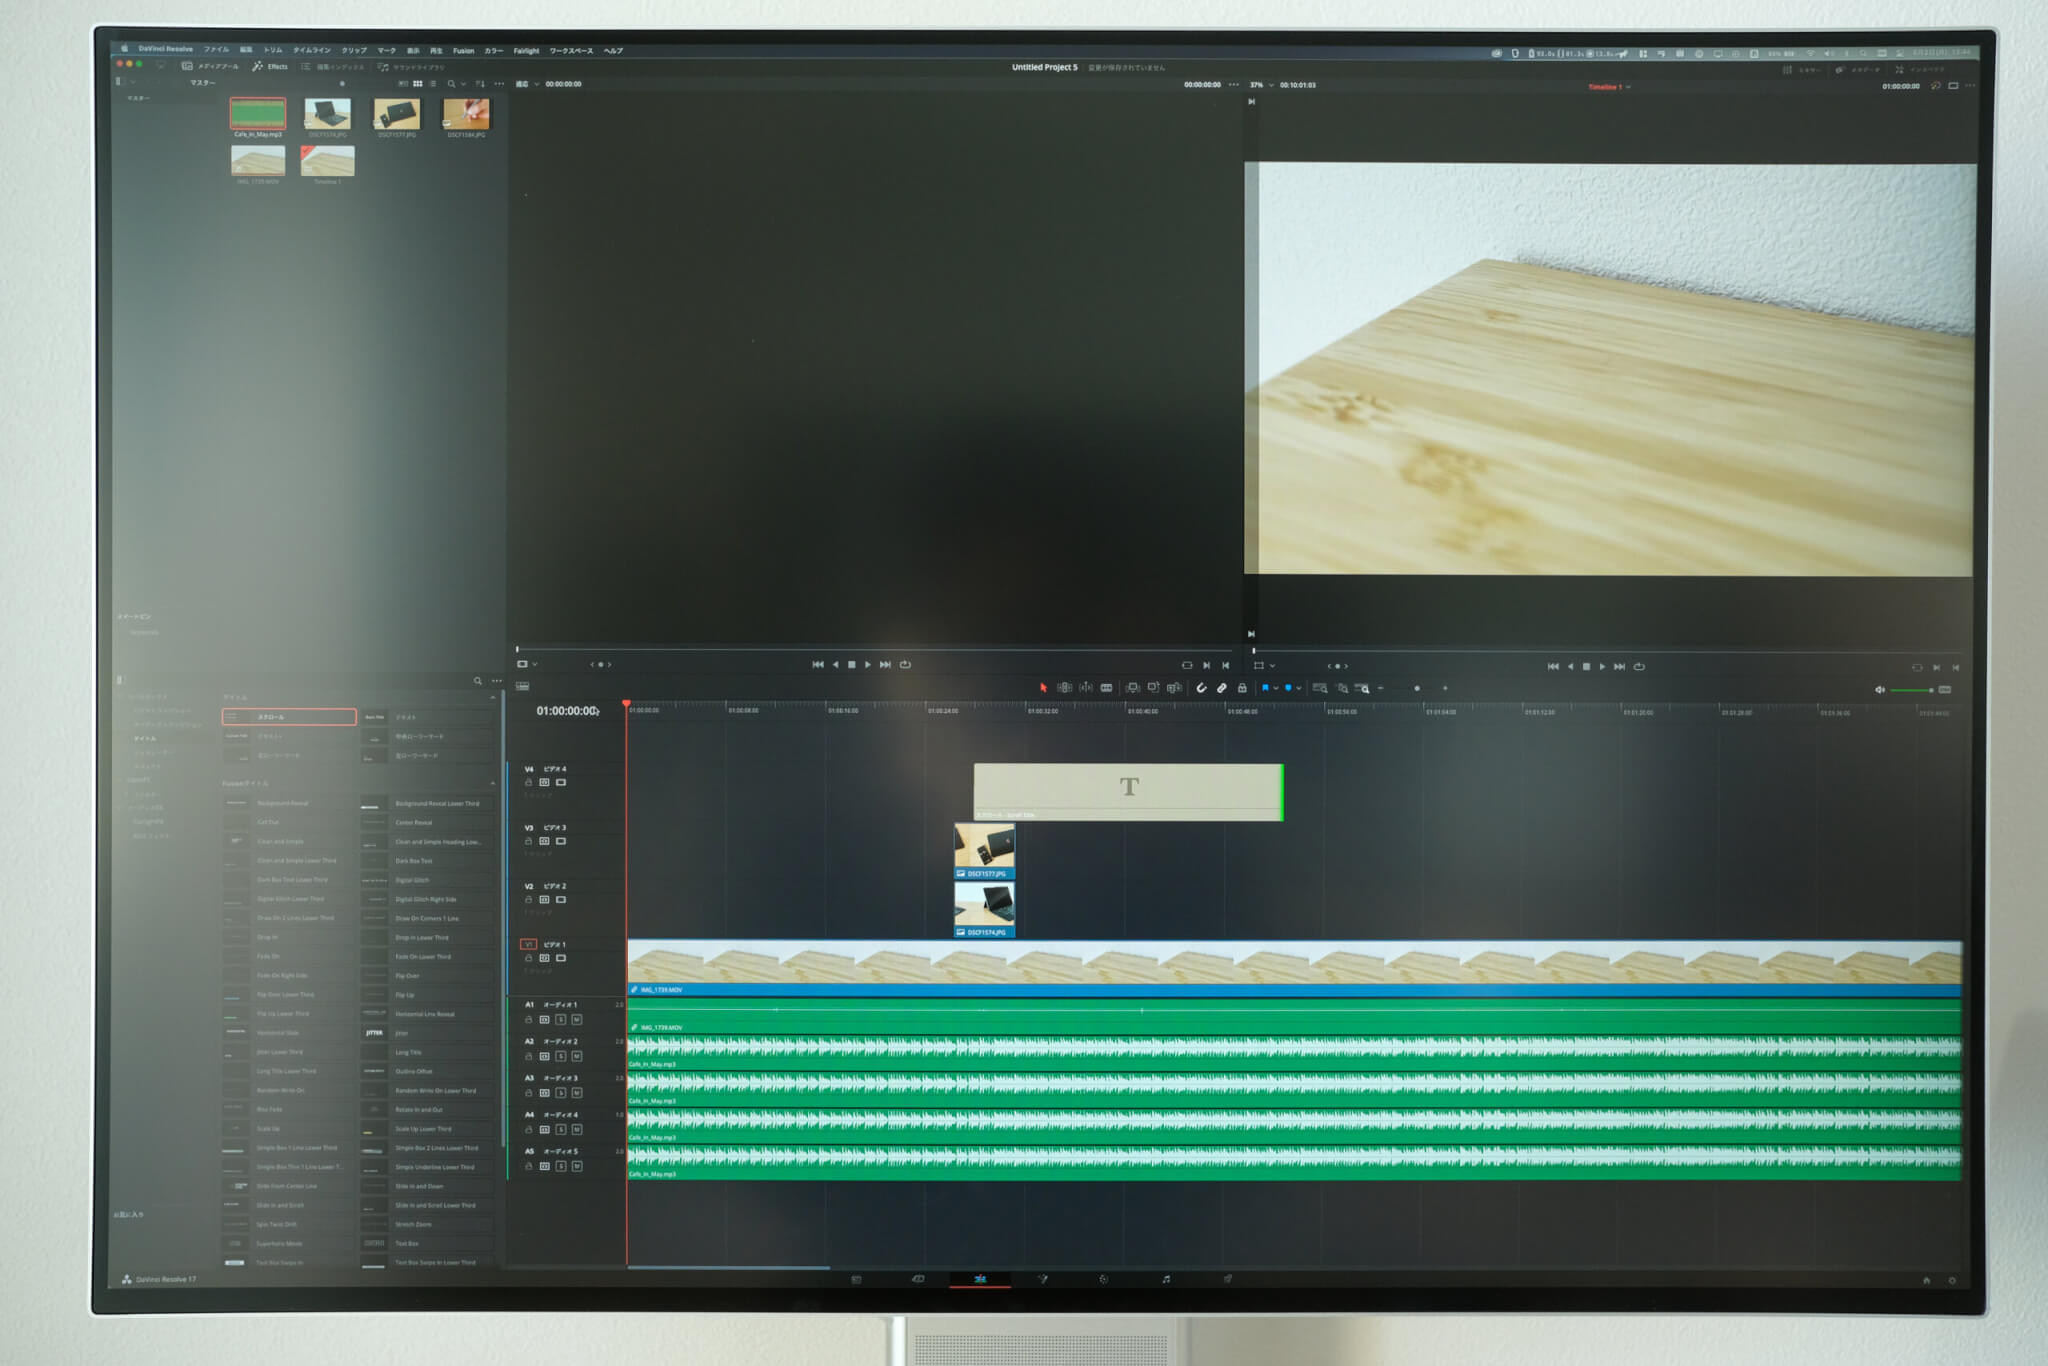Viewport: 2048px width, 1366px height.
Task: Open Project Manager home icon
Action: pyautogui.click(x=1927, y=1280)
